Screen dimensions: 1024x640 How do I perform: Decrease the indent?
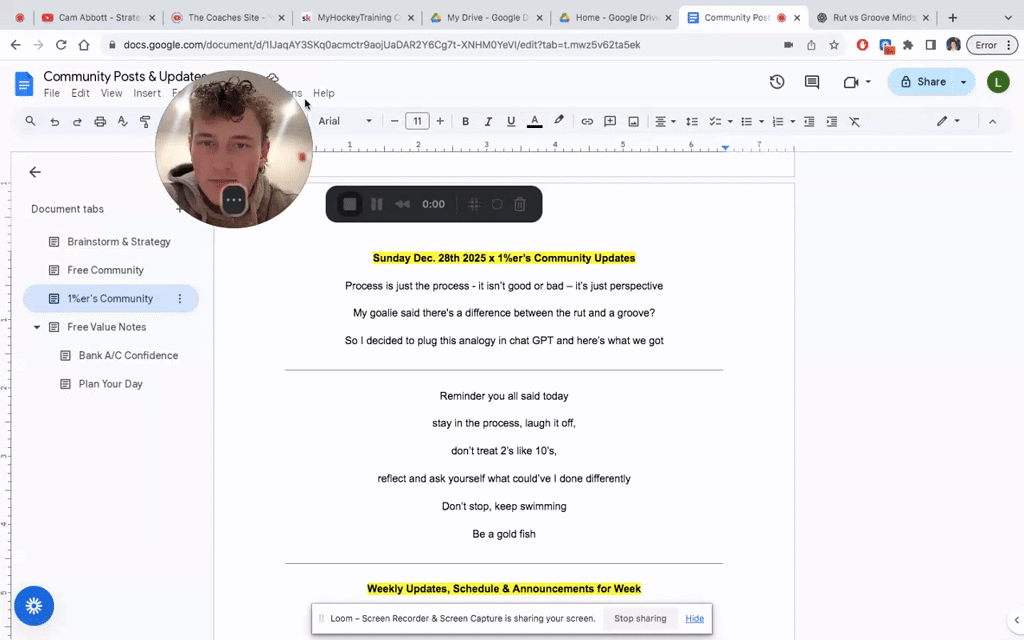[x=809, y=121]
